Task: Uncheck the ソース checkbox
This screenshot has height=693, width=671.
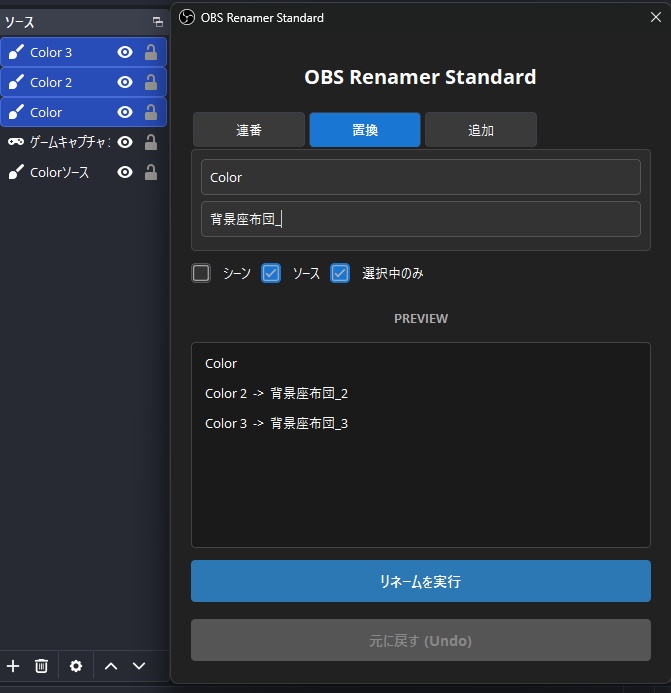Action: pos(271,273)
